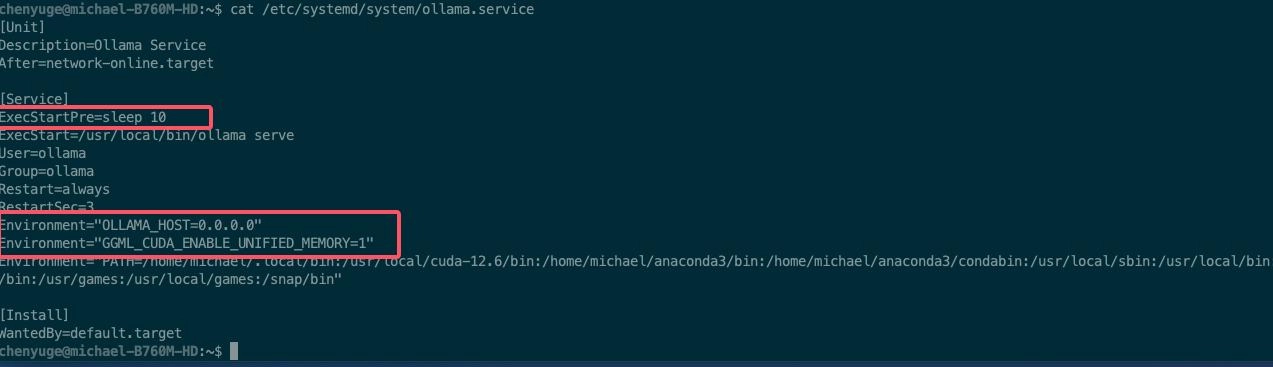Click the Restart=always line
This screenshot has height=367, width=1273.
55,189
